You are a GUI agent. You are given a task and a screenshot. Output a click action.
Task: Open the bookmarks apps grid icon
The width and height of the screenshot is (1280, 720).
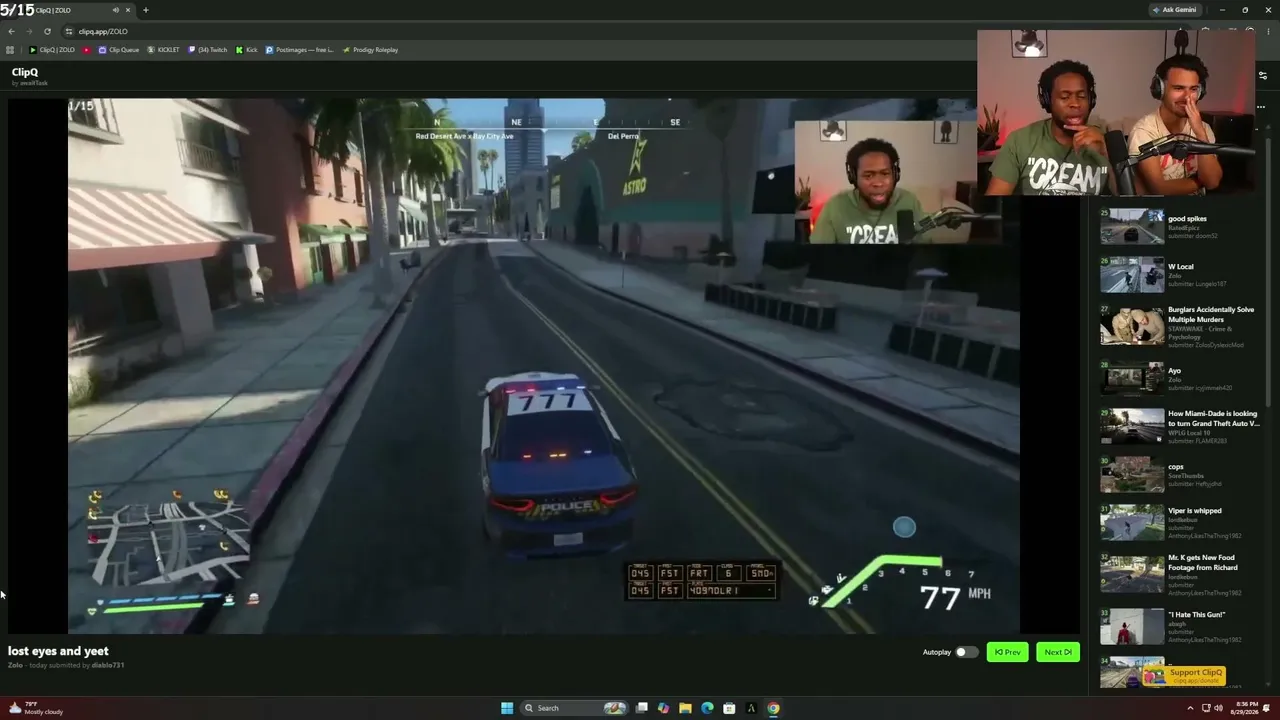coord(10,50)
